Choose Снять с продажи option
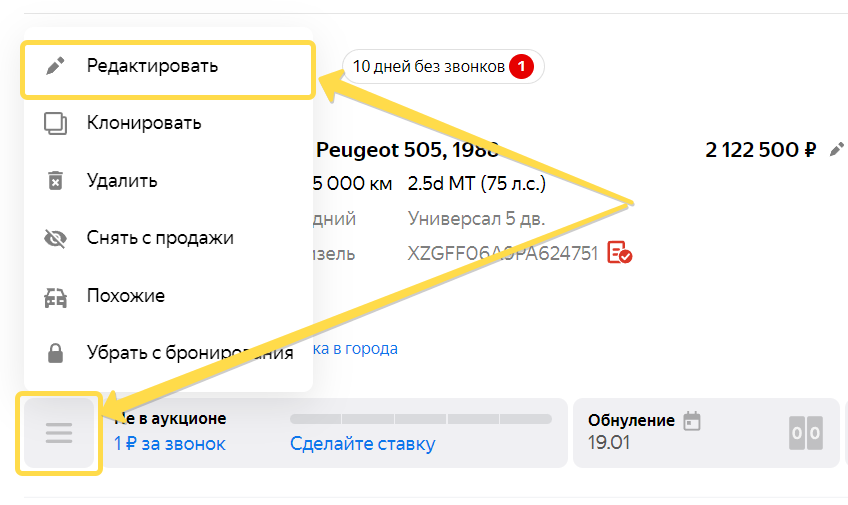The image size is (848, 505). 160,238
